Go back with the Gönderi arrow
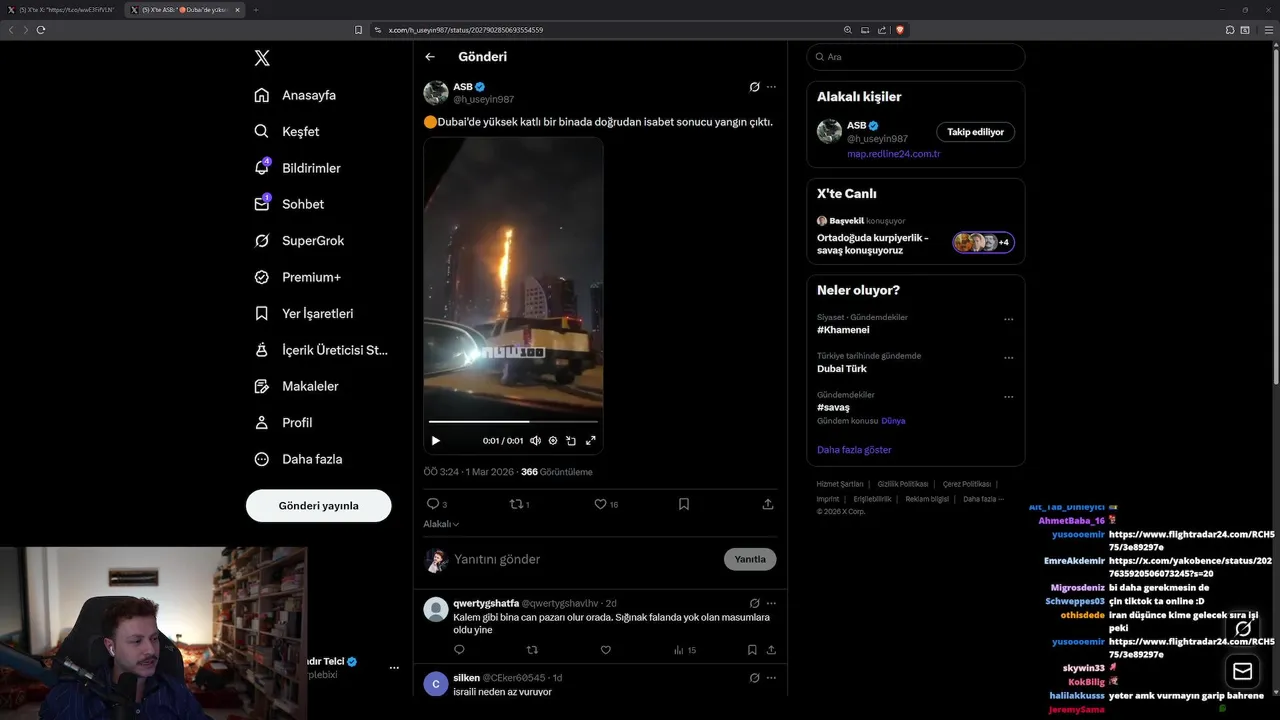The image size is (1280, 720). [430, 57]
